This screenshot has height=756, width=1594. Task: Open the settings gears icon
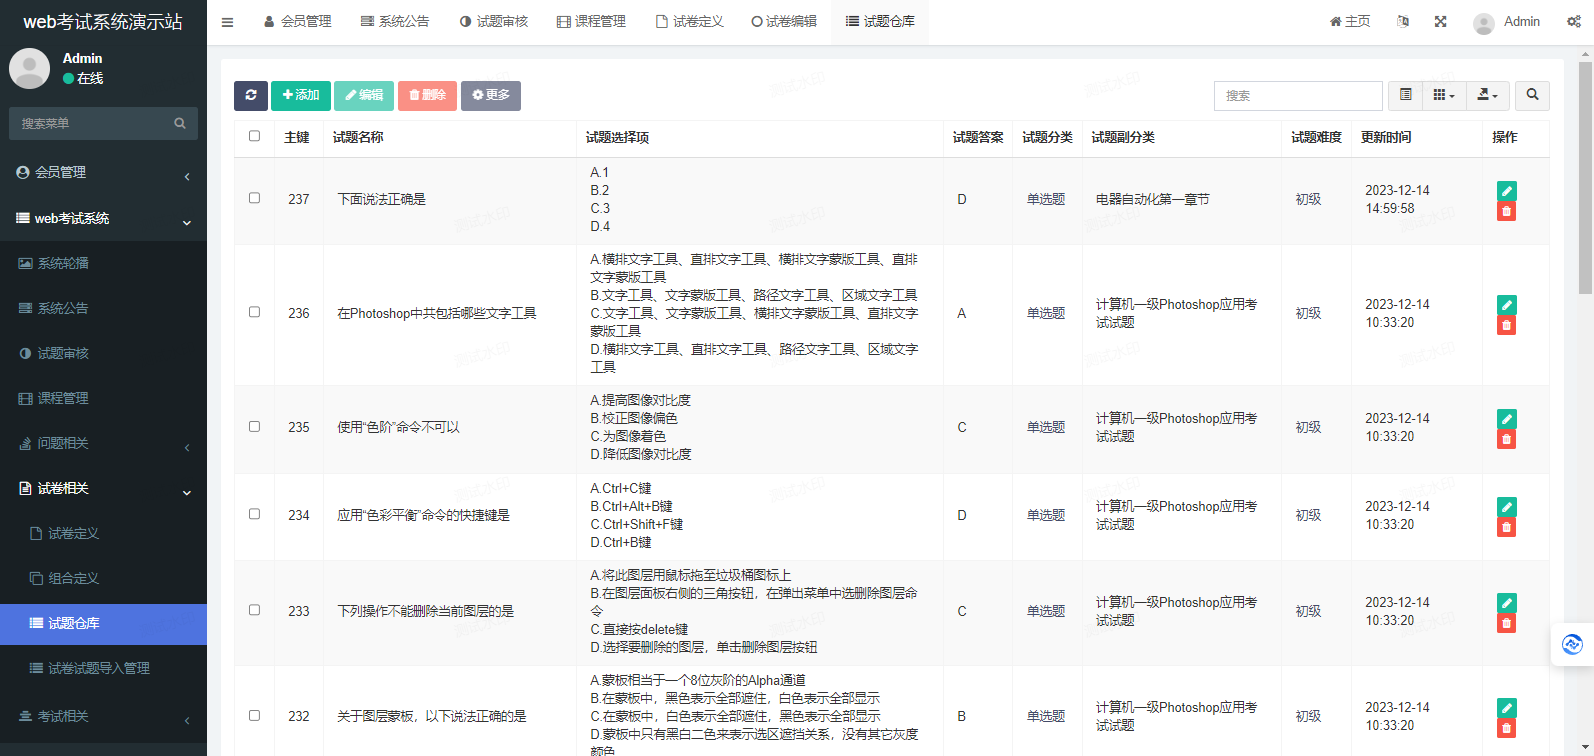[1573, 22]
